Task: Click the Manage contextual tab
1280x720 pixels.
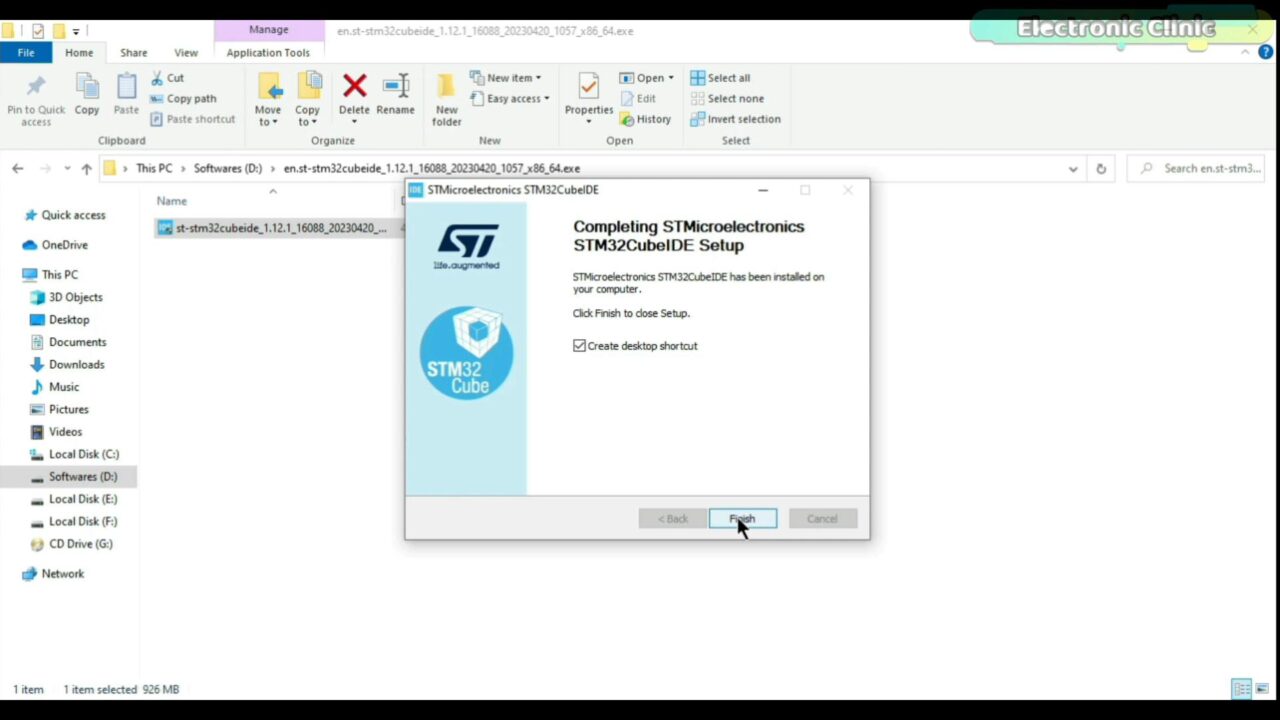Action: pos(269,30)
